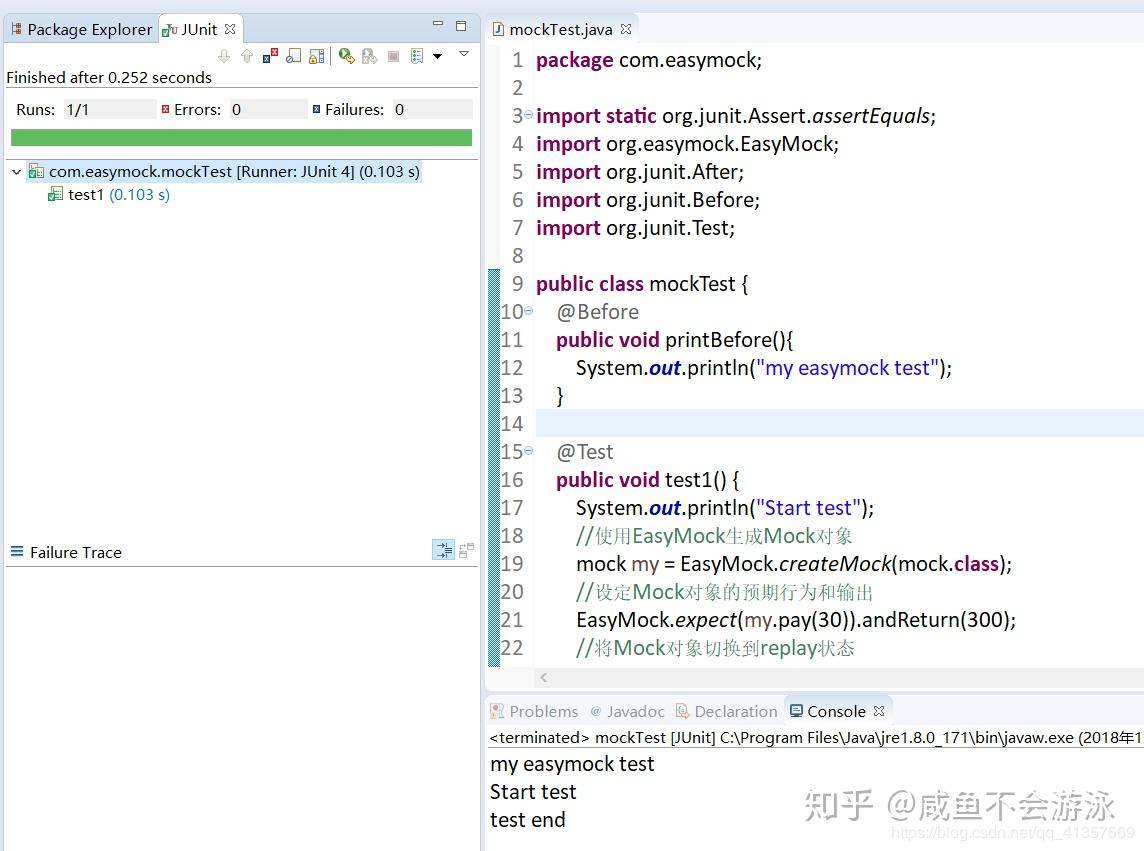
Task: Click the Console tab monitor icon
Action: pyautogui.click(x=797, y=711)
